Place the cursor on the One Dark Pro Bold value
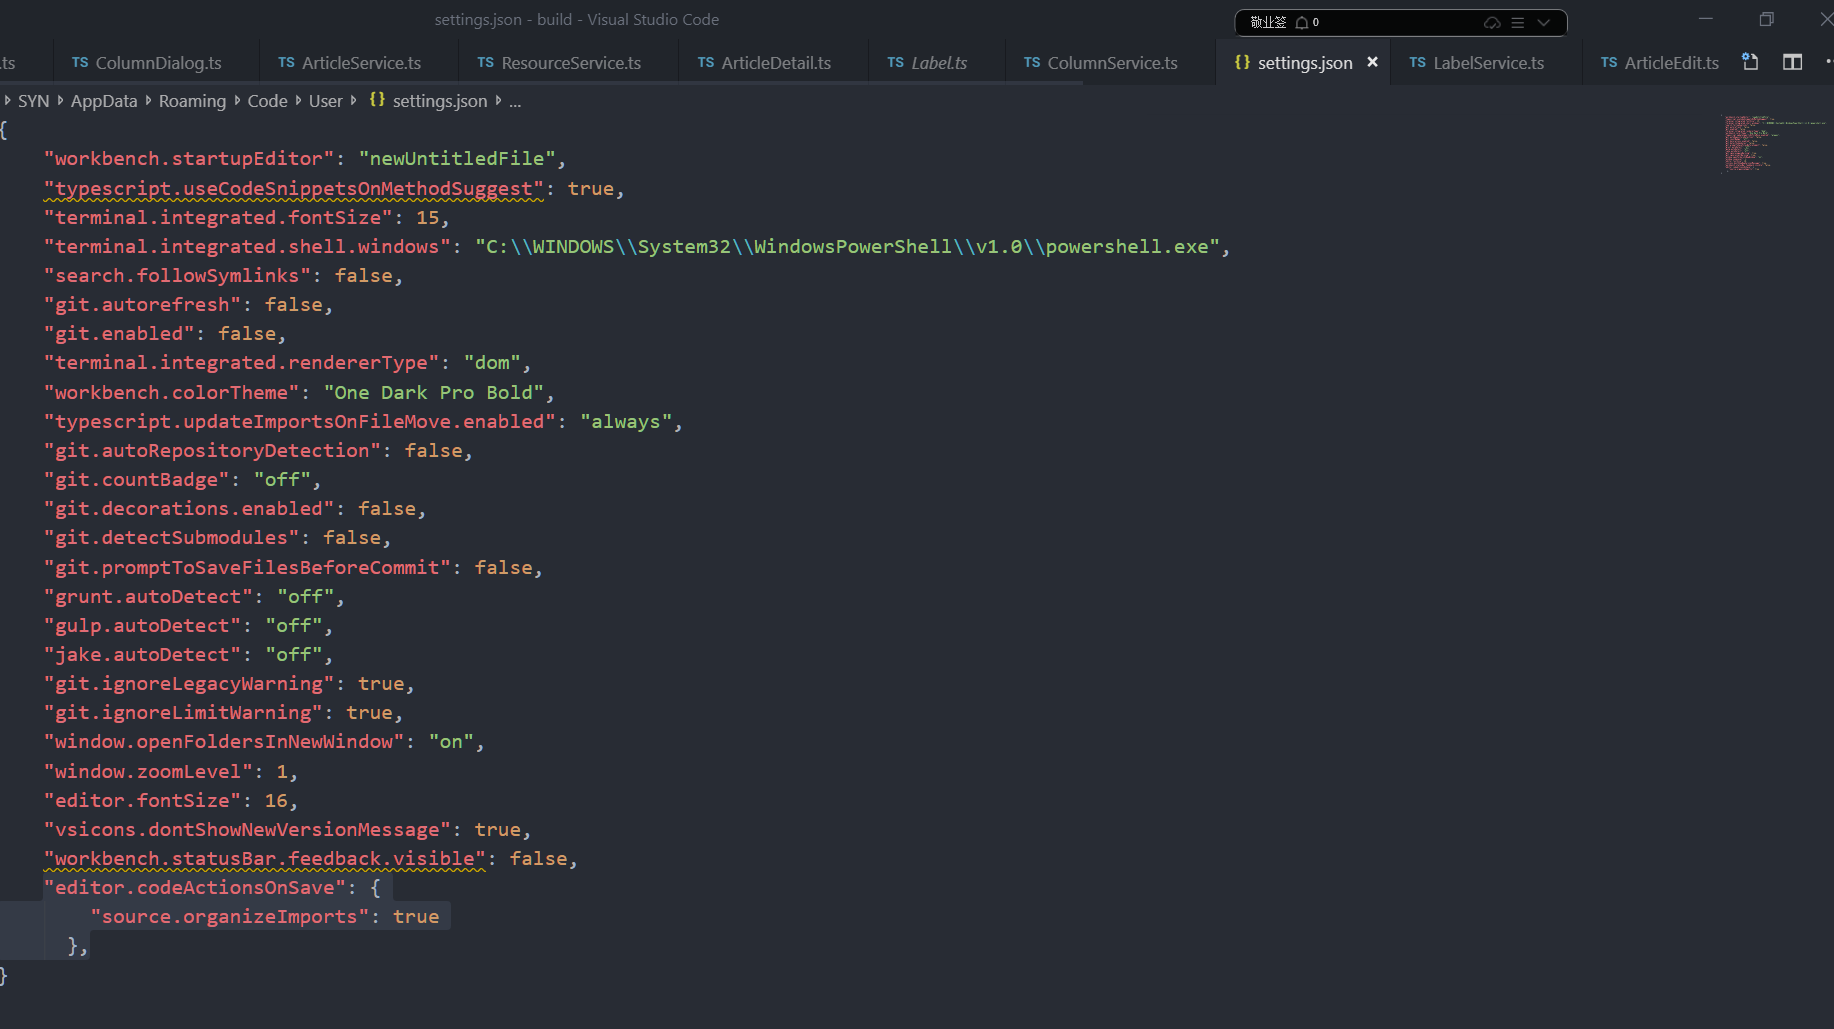Image resolution: width=1834 pixels, height=1029 pixels. pyautogui.click(x=433, y=392)
